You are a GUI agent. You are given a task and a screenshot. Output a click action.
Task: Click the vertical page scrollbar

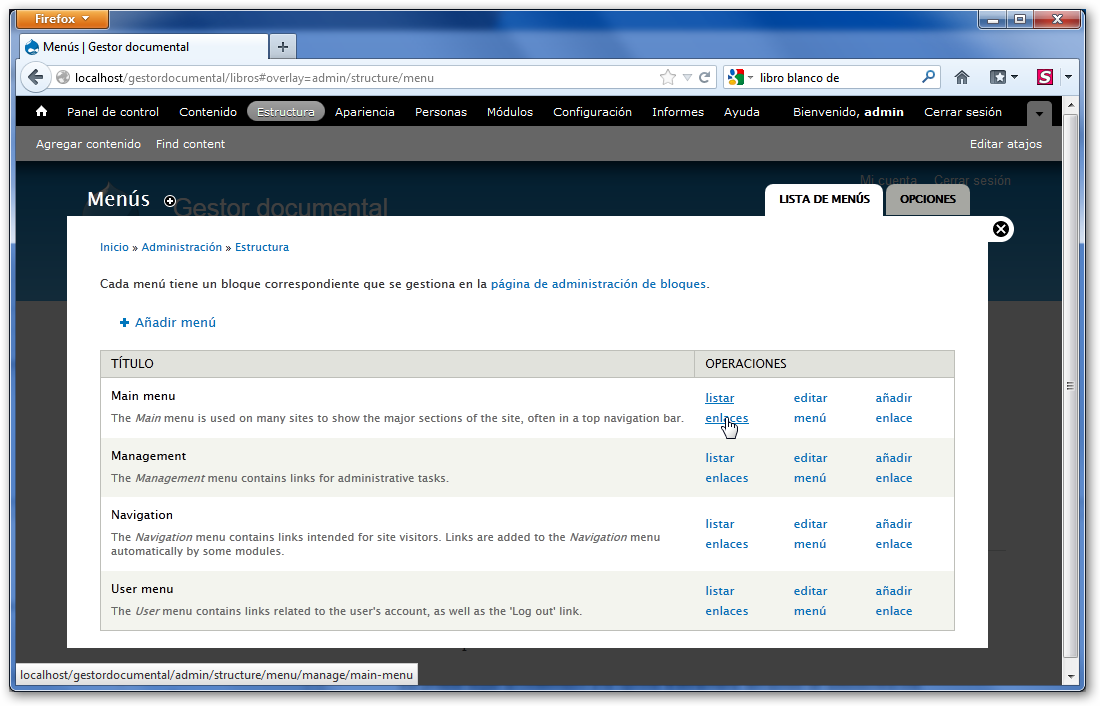[1071, 385]
